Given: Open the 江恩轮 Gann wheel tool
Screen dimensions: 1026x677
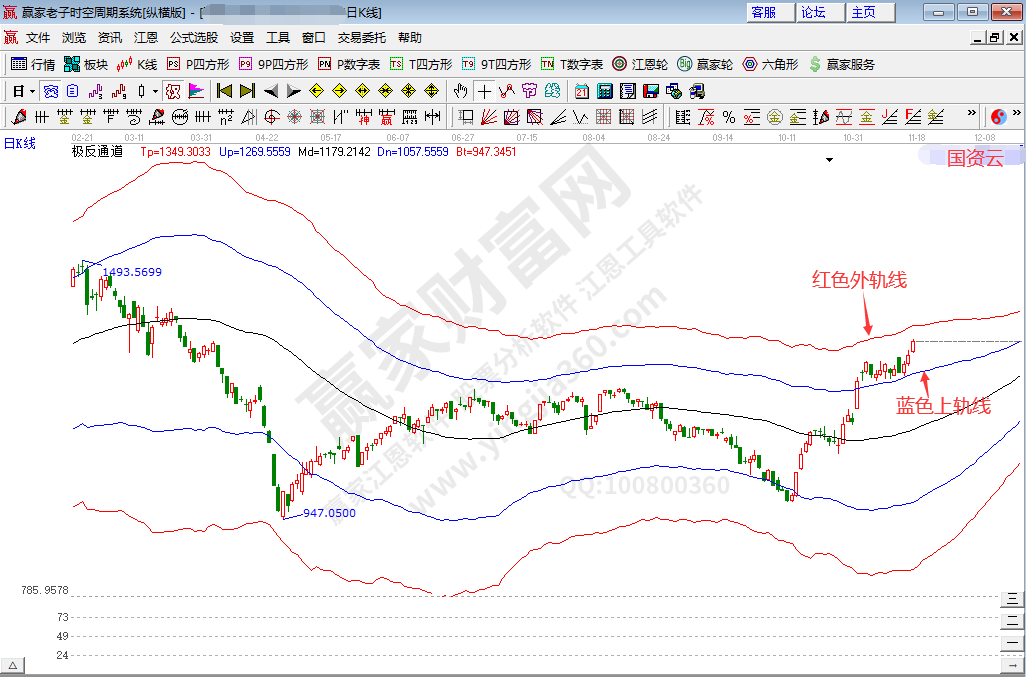Looking at the screenshot, I should [x=644, y=64].
